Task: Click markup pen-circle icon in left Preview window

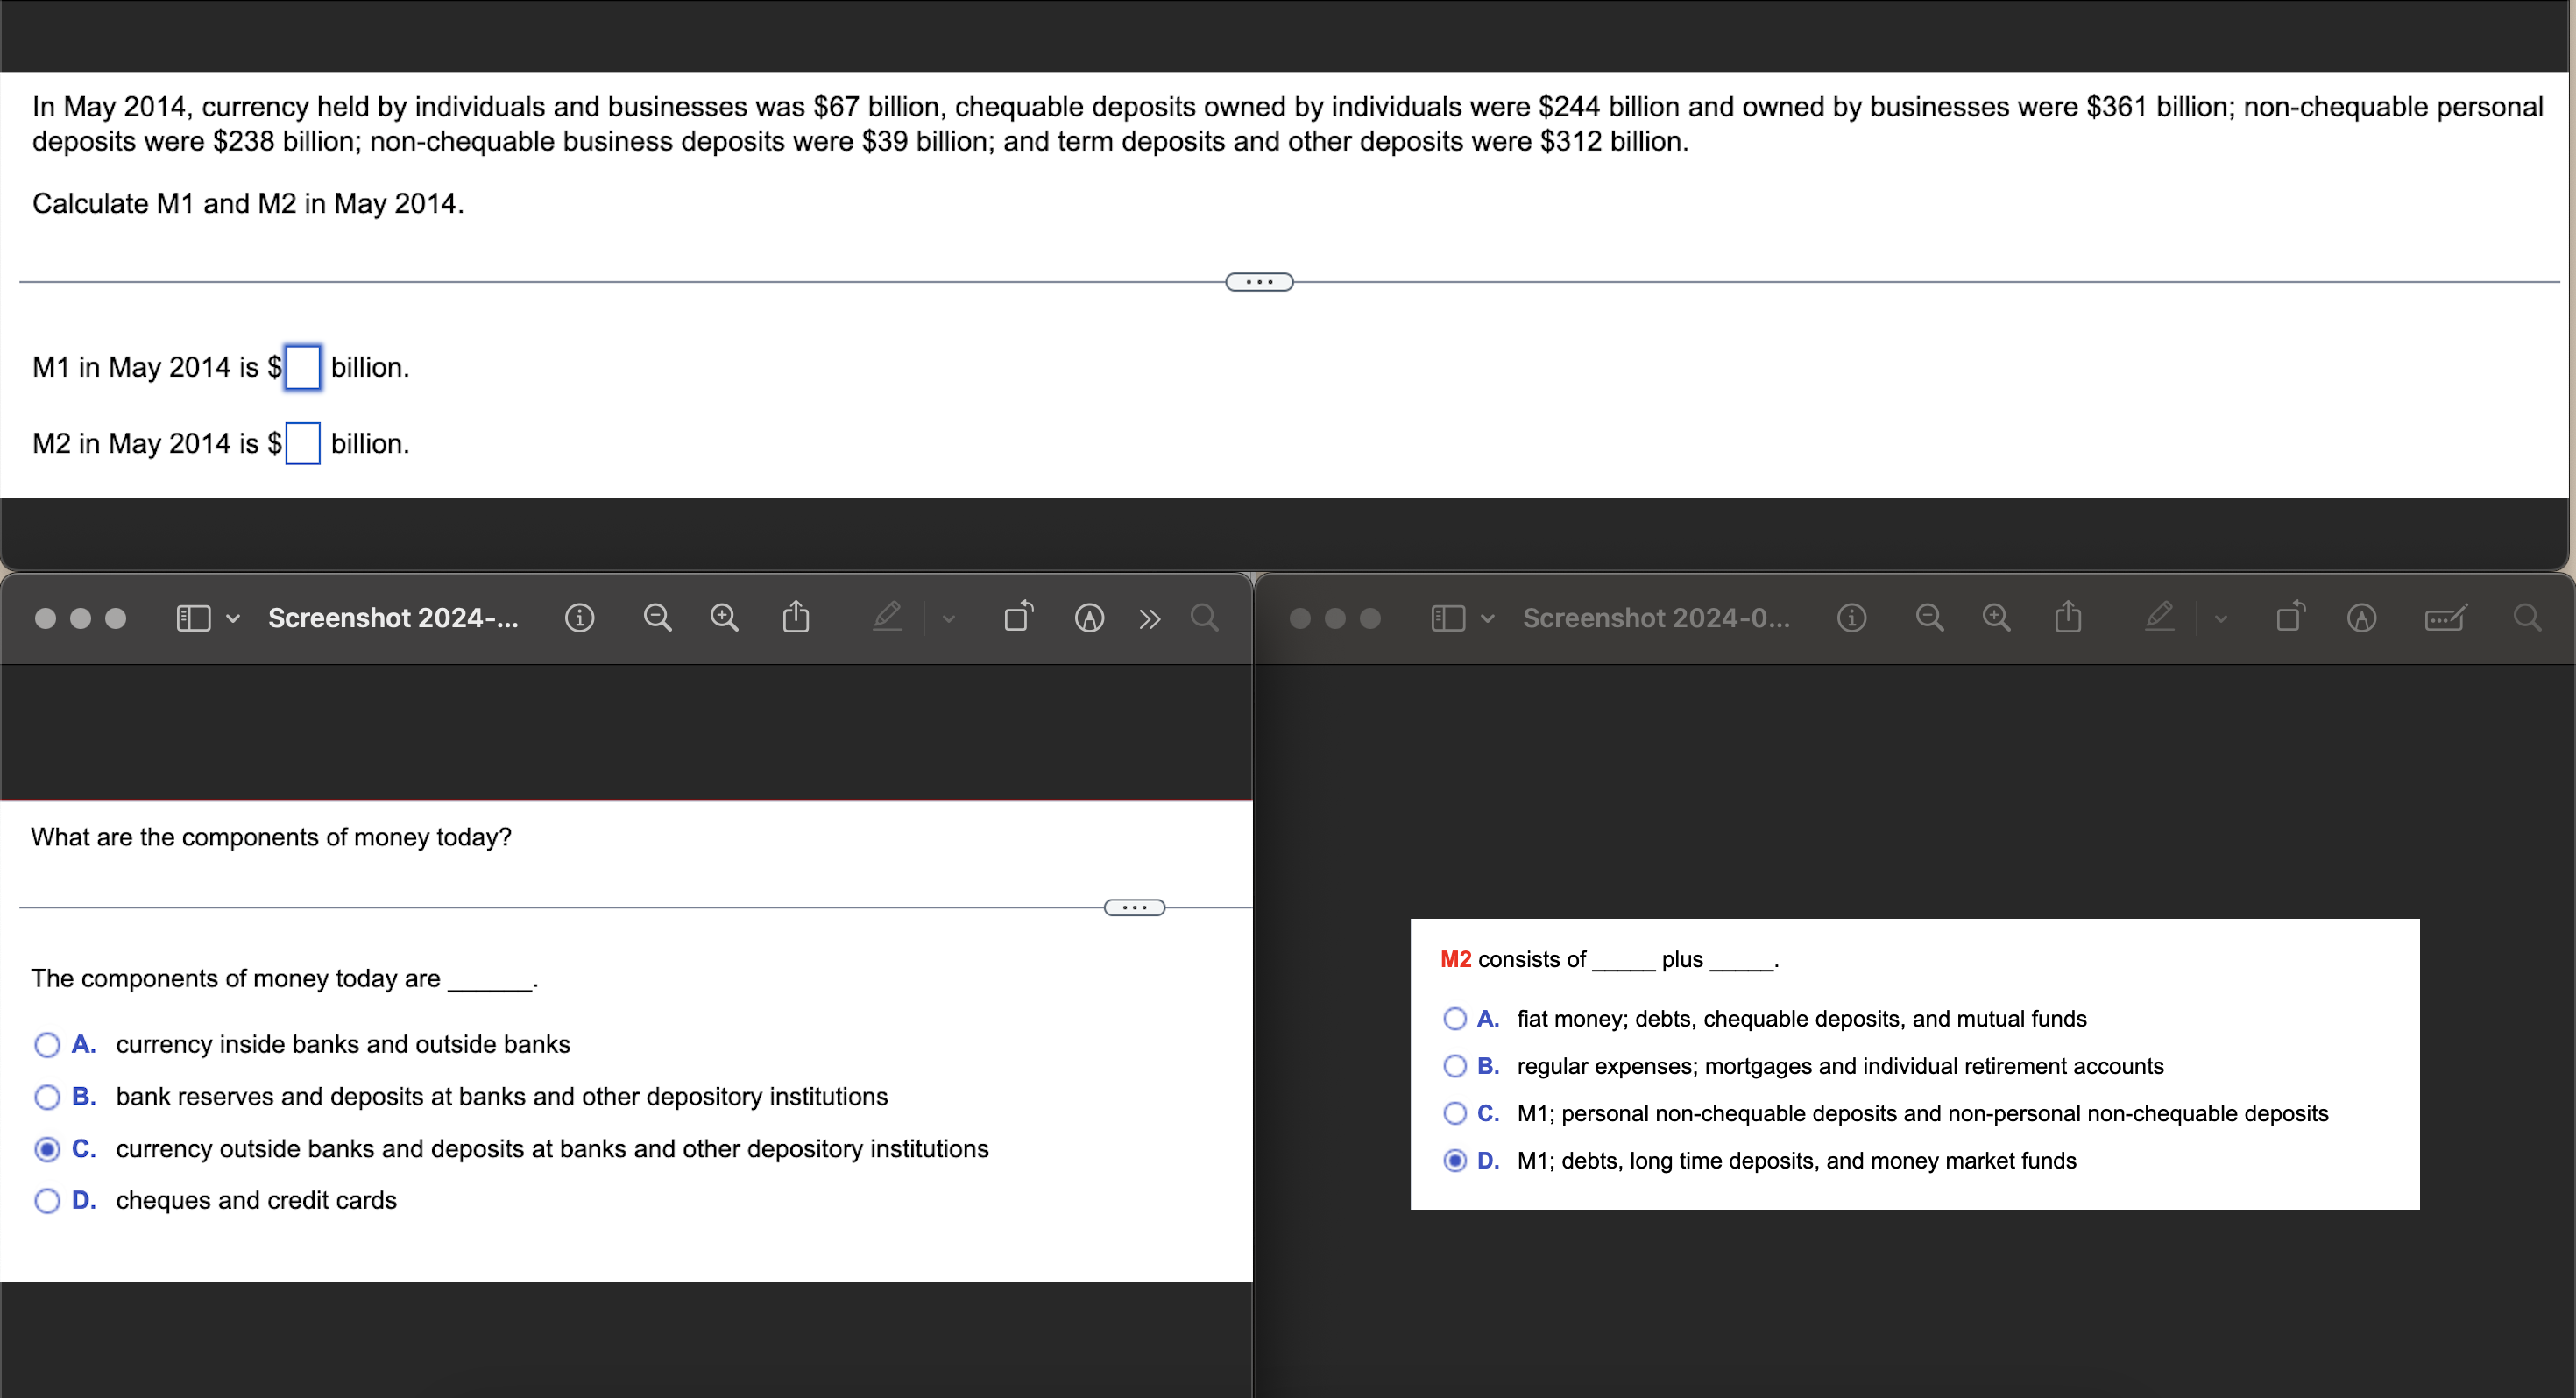Action: (1089, 618)
